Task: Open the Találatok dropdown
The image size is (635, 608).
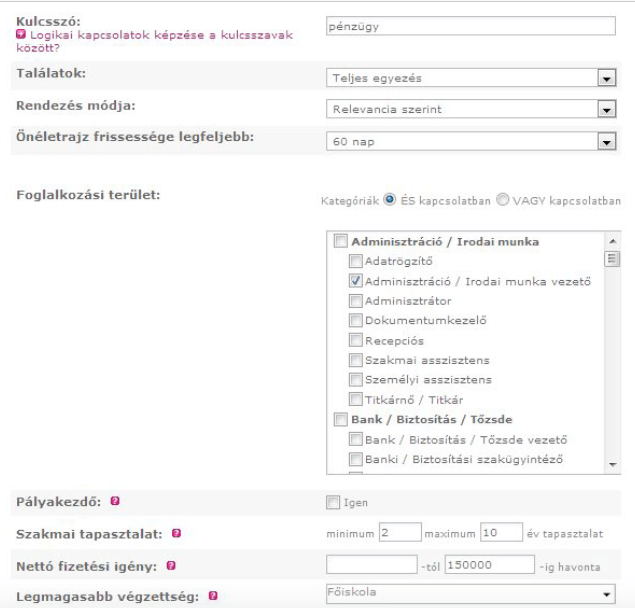Action: tap(604, 76)
